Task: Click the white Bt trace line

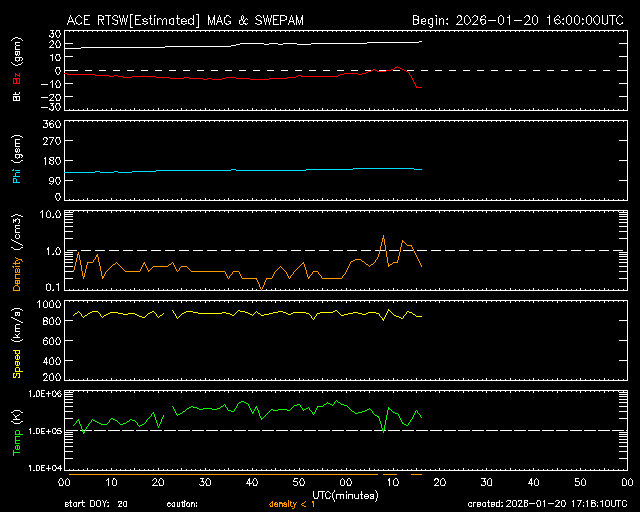Action: click(245, 44)
